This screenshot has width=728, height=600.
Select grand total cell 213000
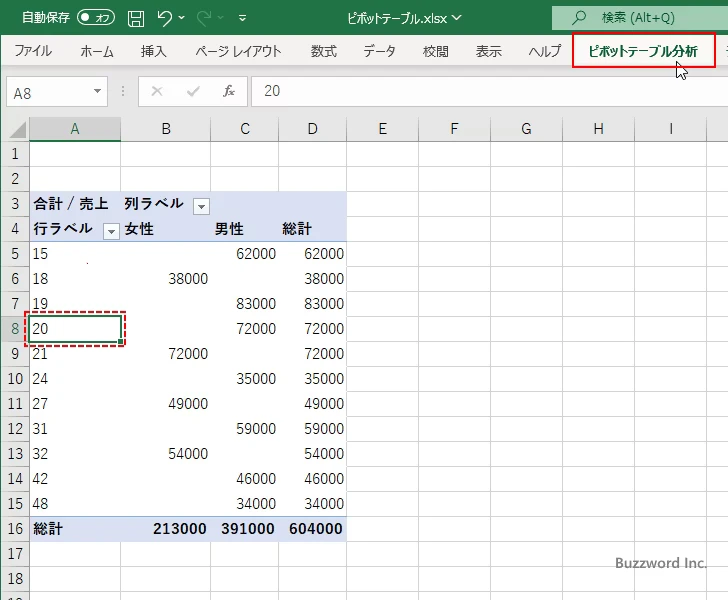(166, 528)
